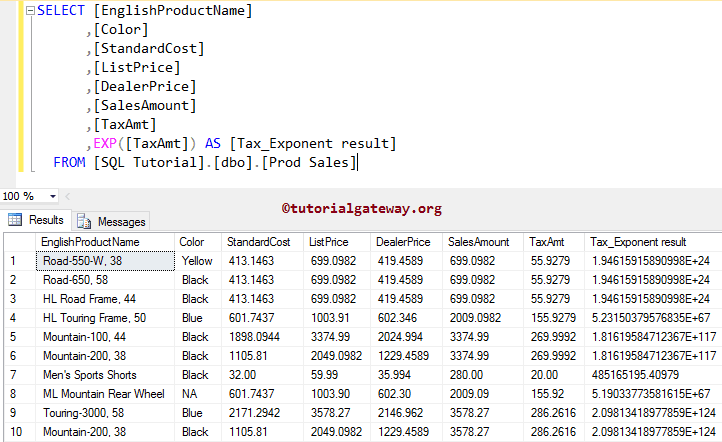The width and height of the screenshot is (722, 442).
Task: Click the EnglishProductName column header
Action: click(105, 242)
